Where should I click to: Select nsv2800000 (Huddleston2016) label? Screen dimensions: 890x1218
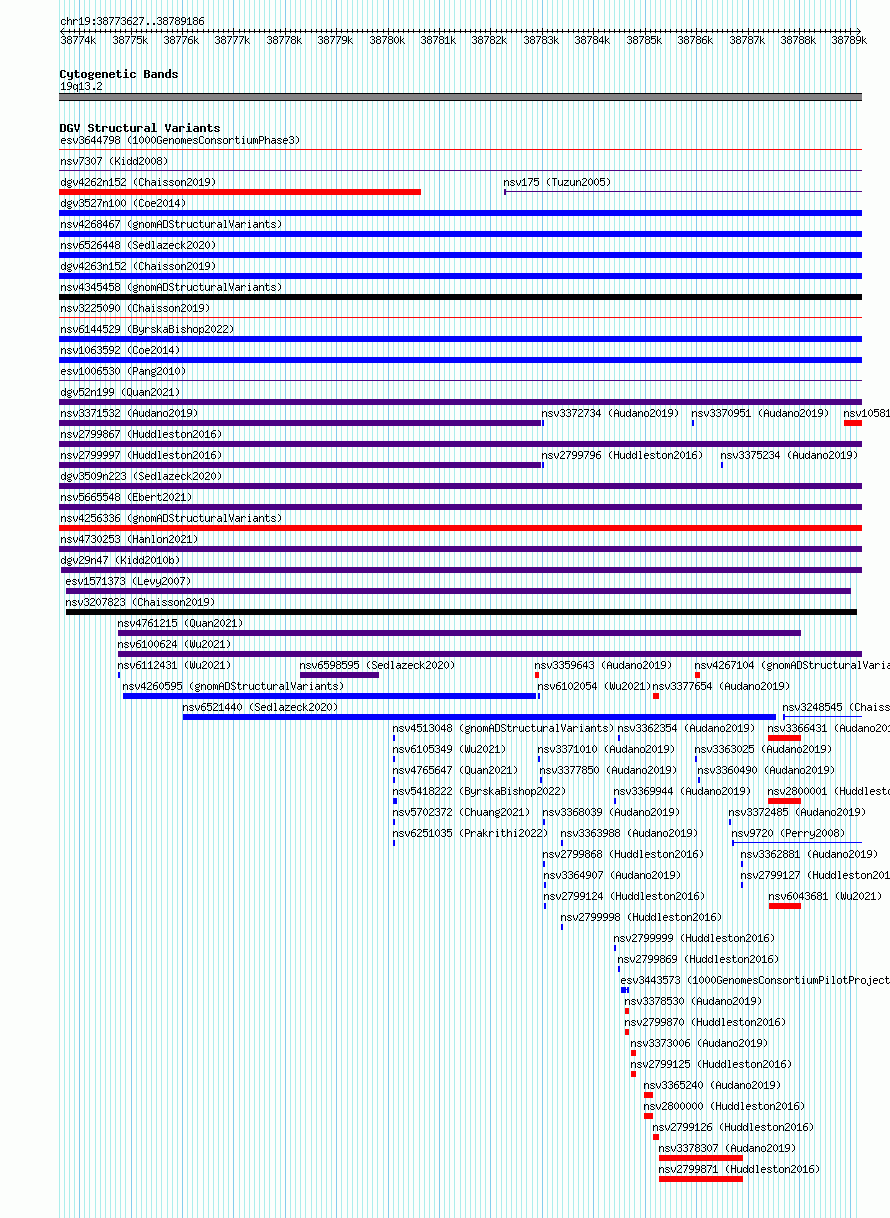[724, 1106]
